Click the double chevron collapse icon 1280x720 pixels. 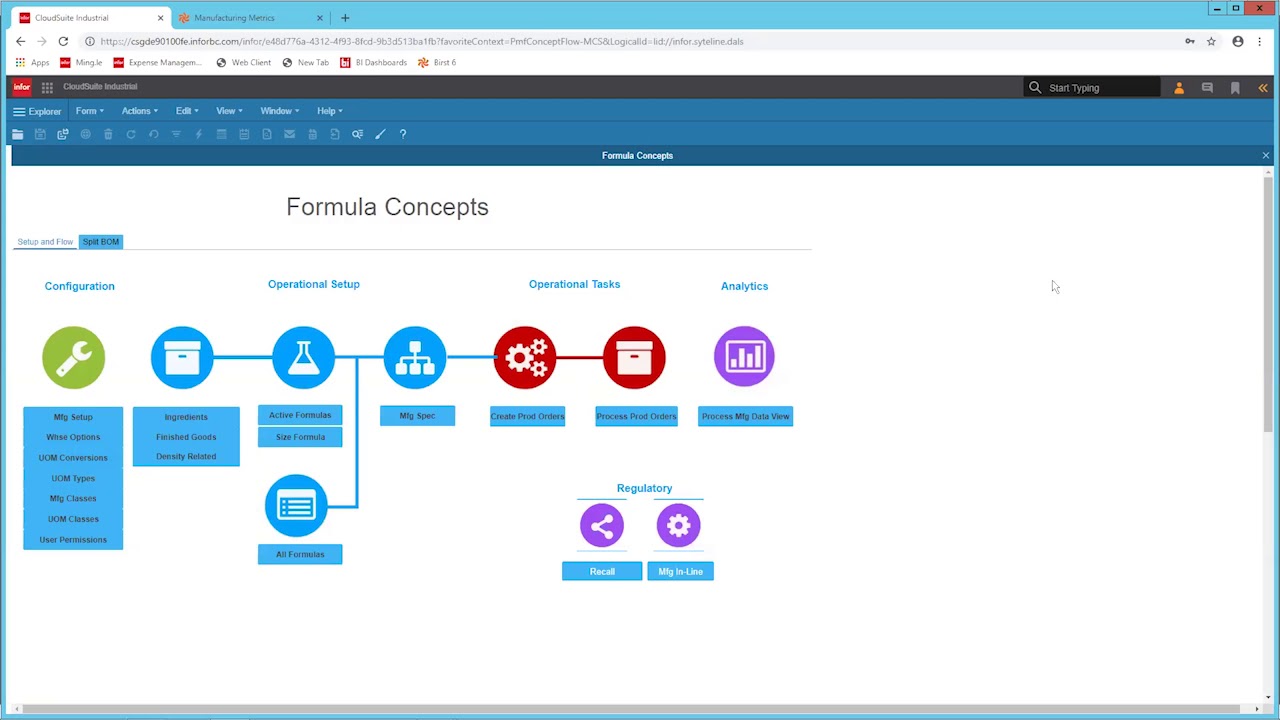tap(1263, 88)
